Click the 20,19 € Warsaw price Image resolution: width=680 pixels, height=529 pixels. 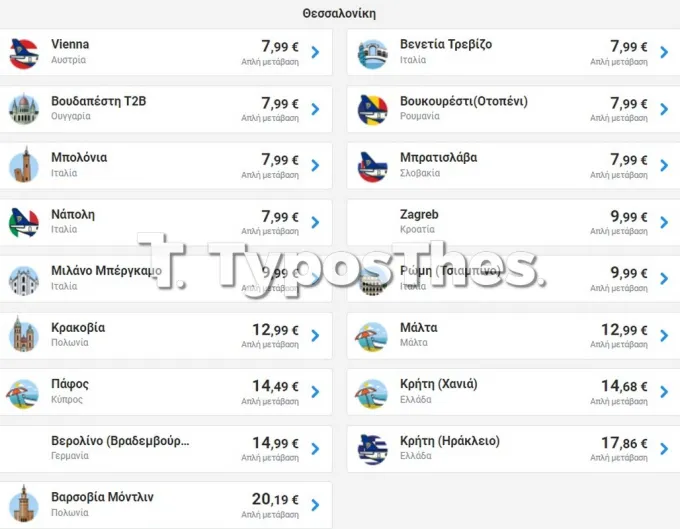[275, 499]
